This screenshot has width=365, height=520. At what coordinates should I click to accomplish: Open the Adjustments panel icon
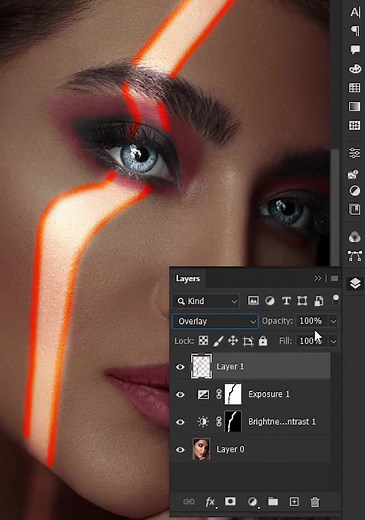(354, 191)
